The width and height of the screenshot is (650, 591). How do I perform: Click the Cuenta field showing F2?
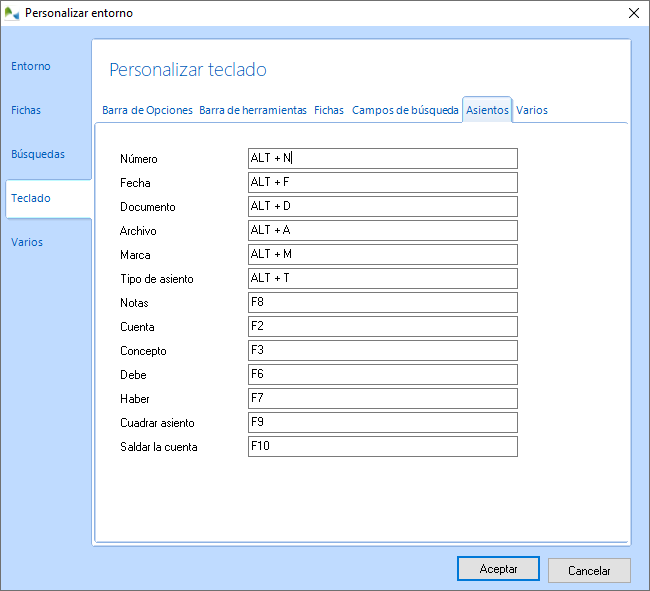[x=382, y=326]
